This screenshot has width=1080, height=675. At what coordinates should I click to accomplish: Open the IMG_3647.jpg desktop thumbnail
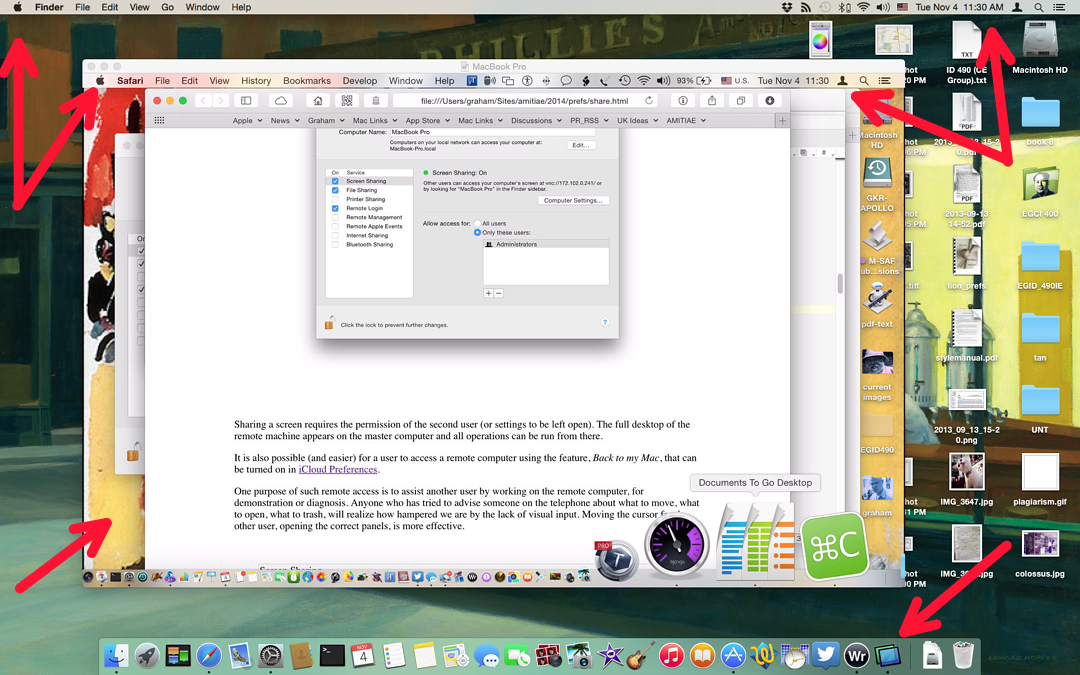(966, 472)
